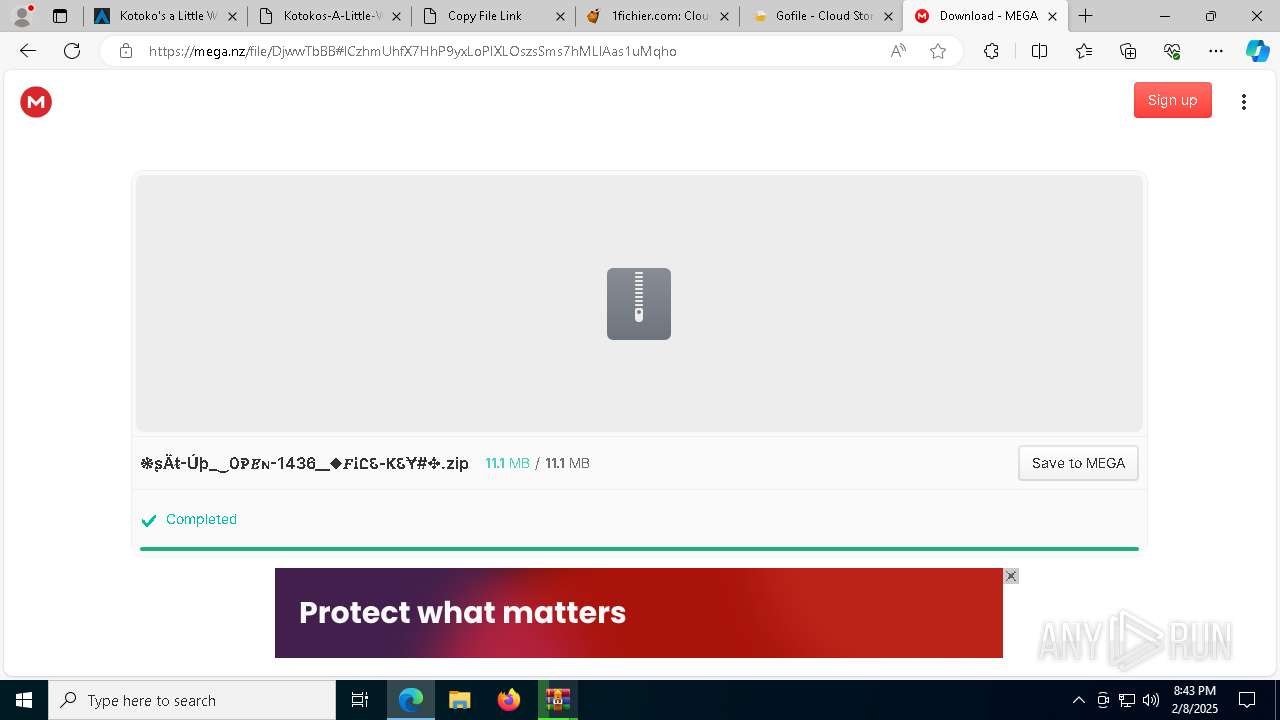Open WinRAR from taskbar
1280x720 pixels.
click(558, 700)
